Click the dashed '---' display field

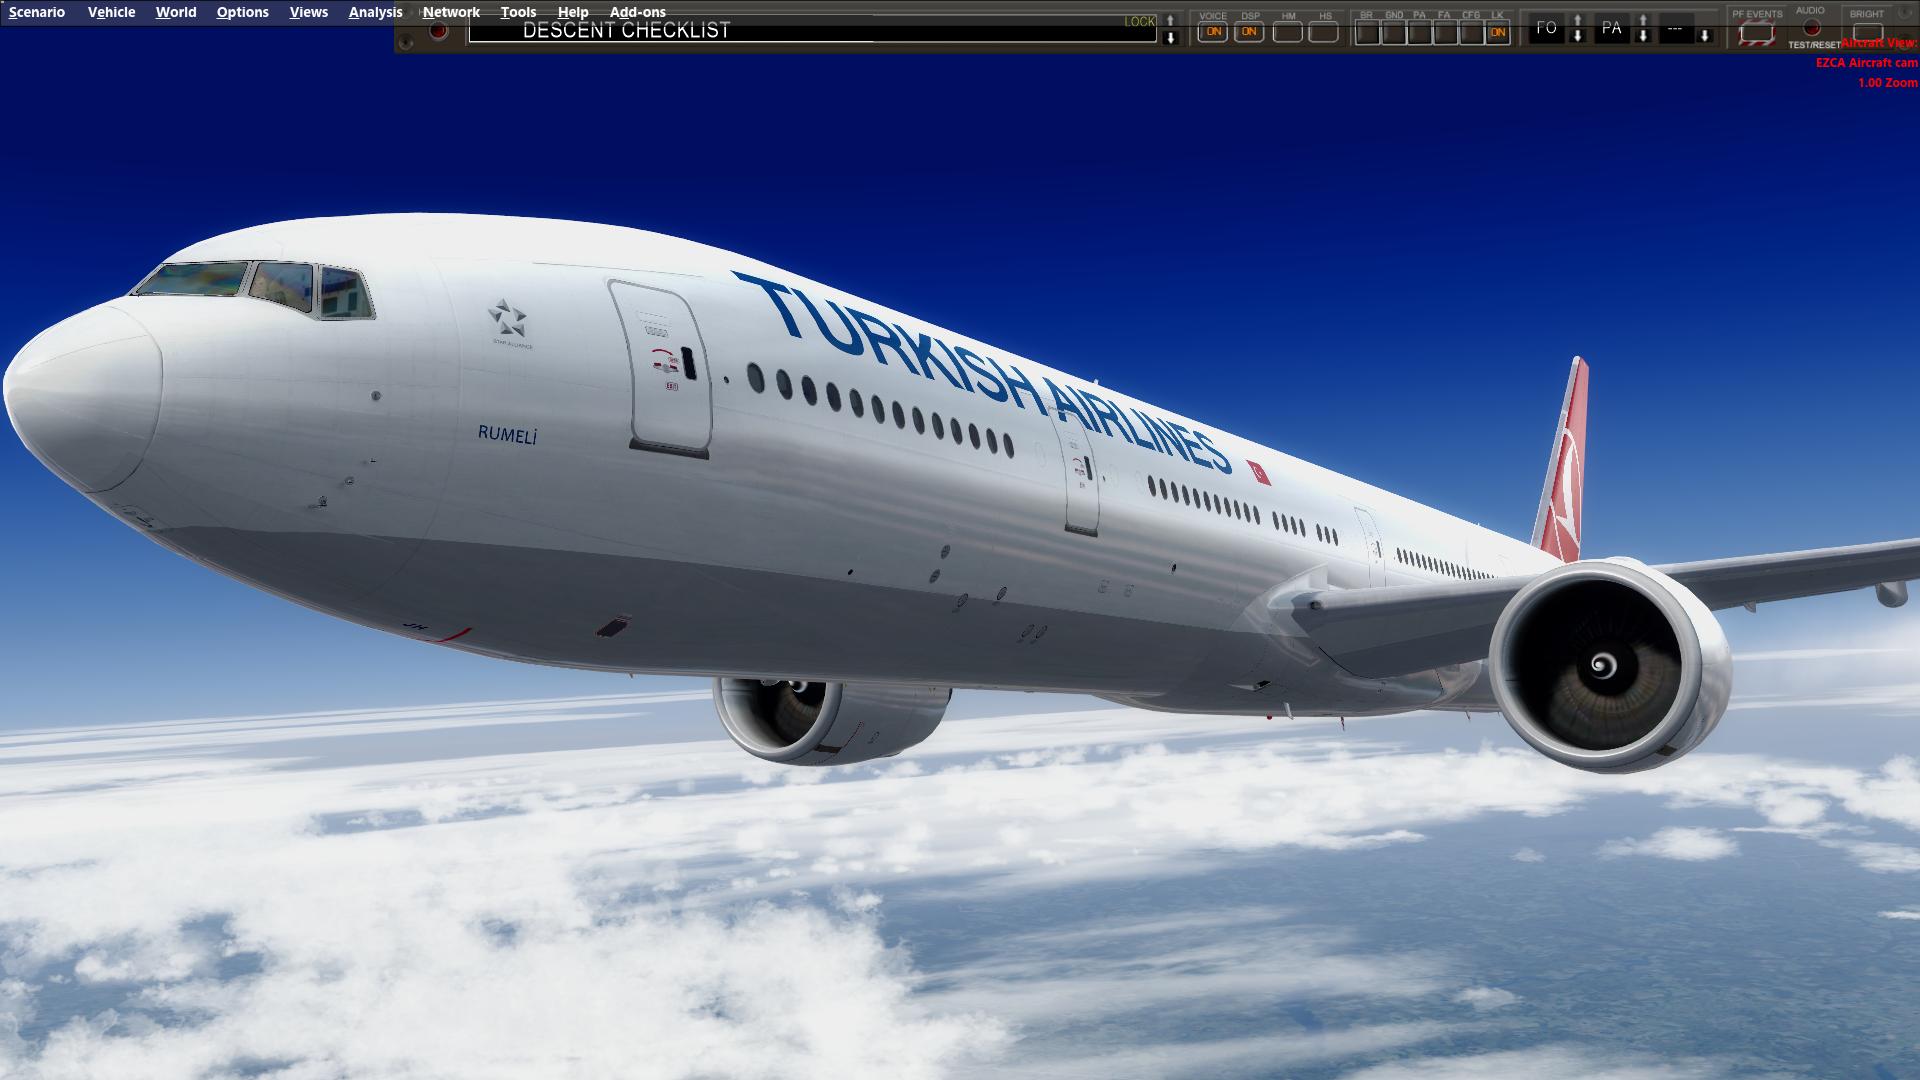point(1675,29)
